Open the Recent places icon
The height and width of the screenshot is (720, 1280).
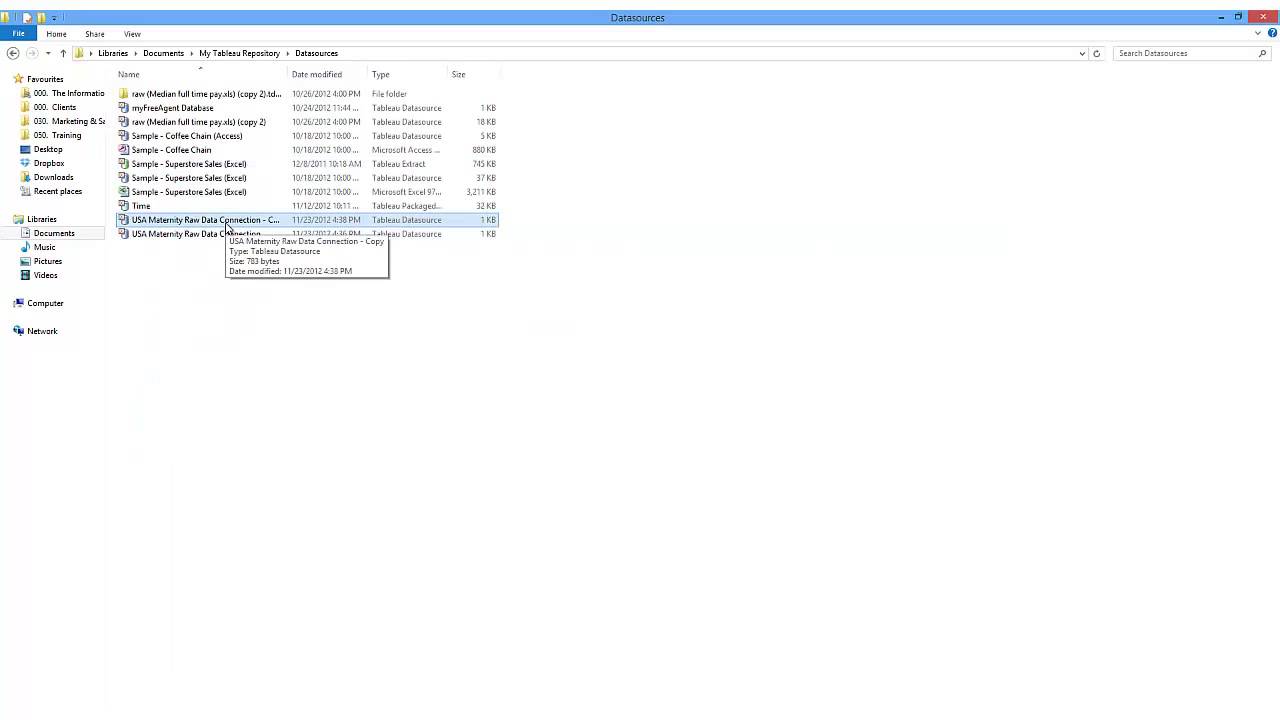click(26, 191)
